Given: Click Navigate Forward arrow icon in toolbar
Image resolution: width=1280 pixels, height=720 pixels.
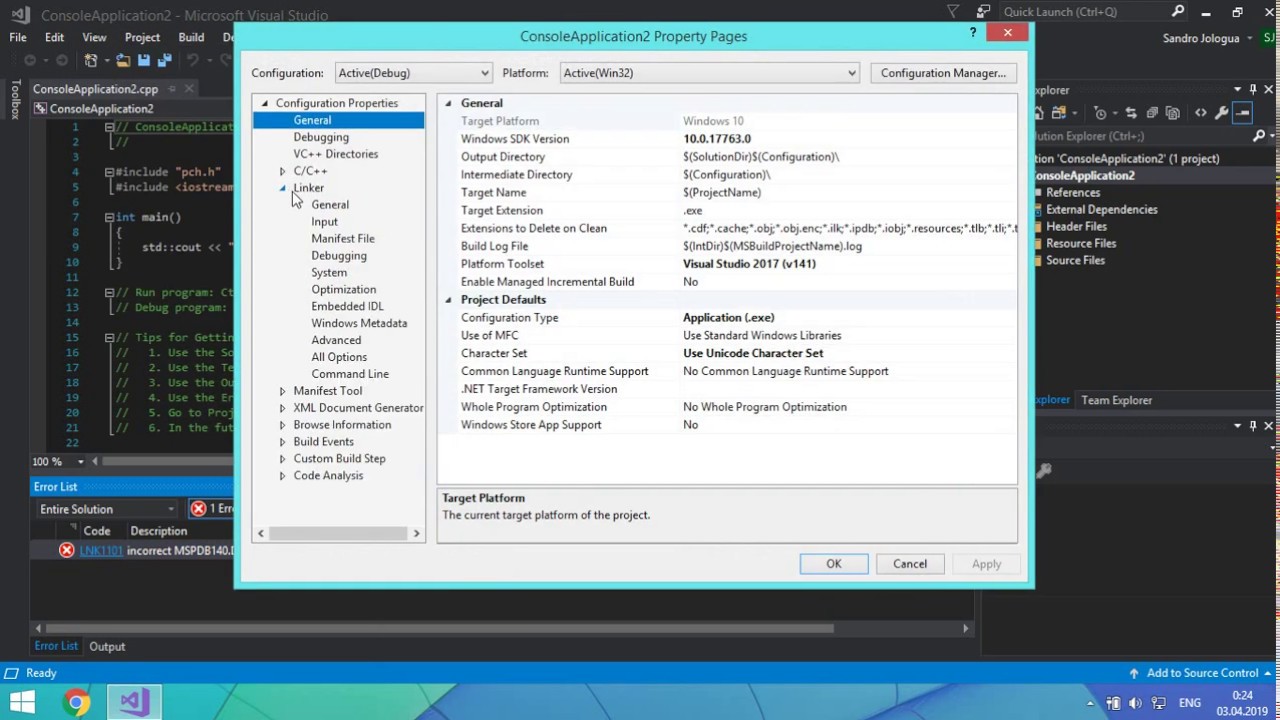Looking at the screenshot, I should pos(62,60).
